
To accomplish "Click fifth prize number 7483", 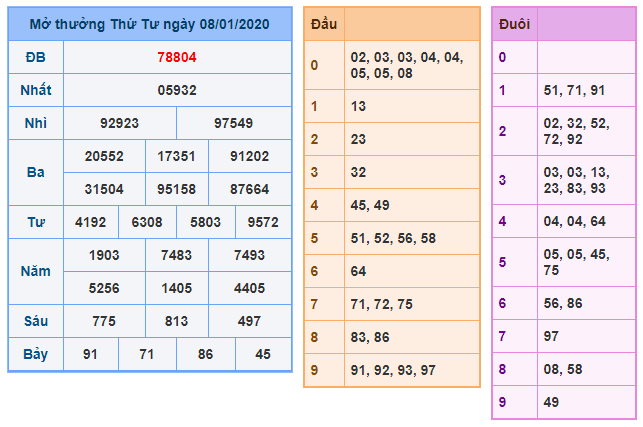I will tap(177, 255).
